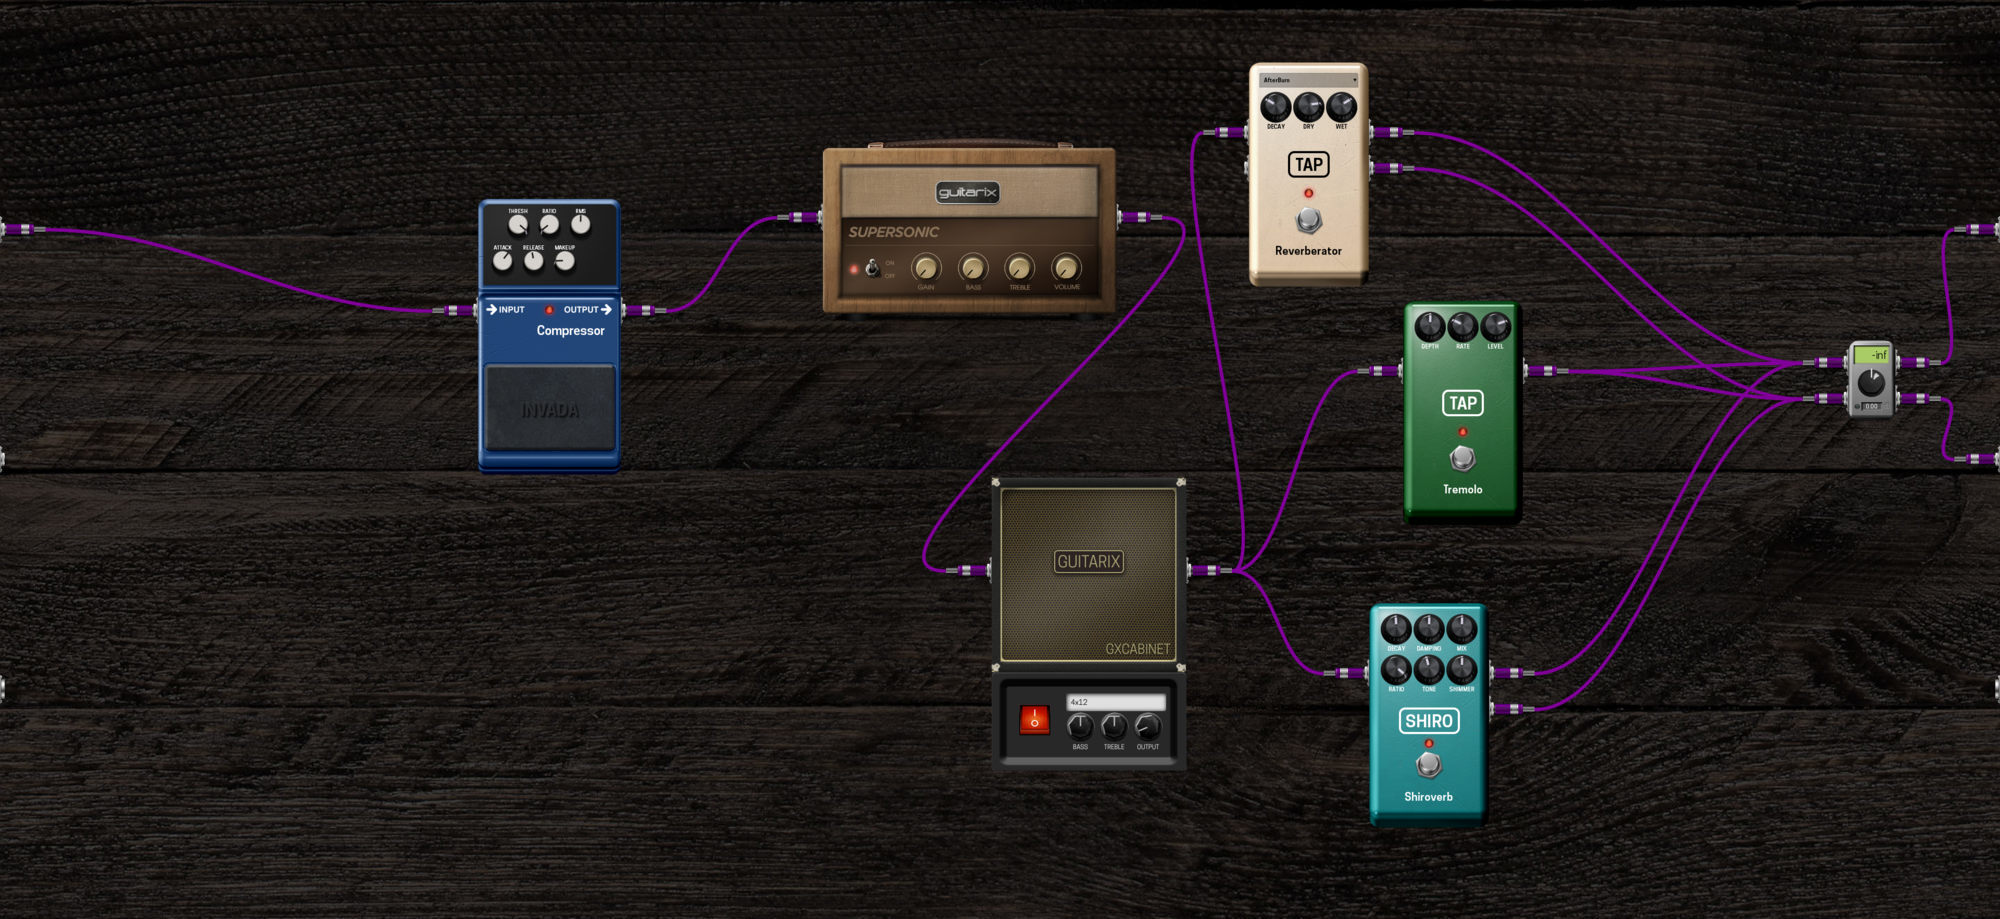This screenshot has width=2000, height=919.
Task: Click the Compressor THRESH knob
Action: click(518, 224)
